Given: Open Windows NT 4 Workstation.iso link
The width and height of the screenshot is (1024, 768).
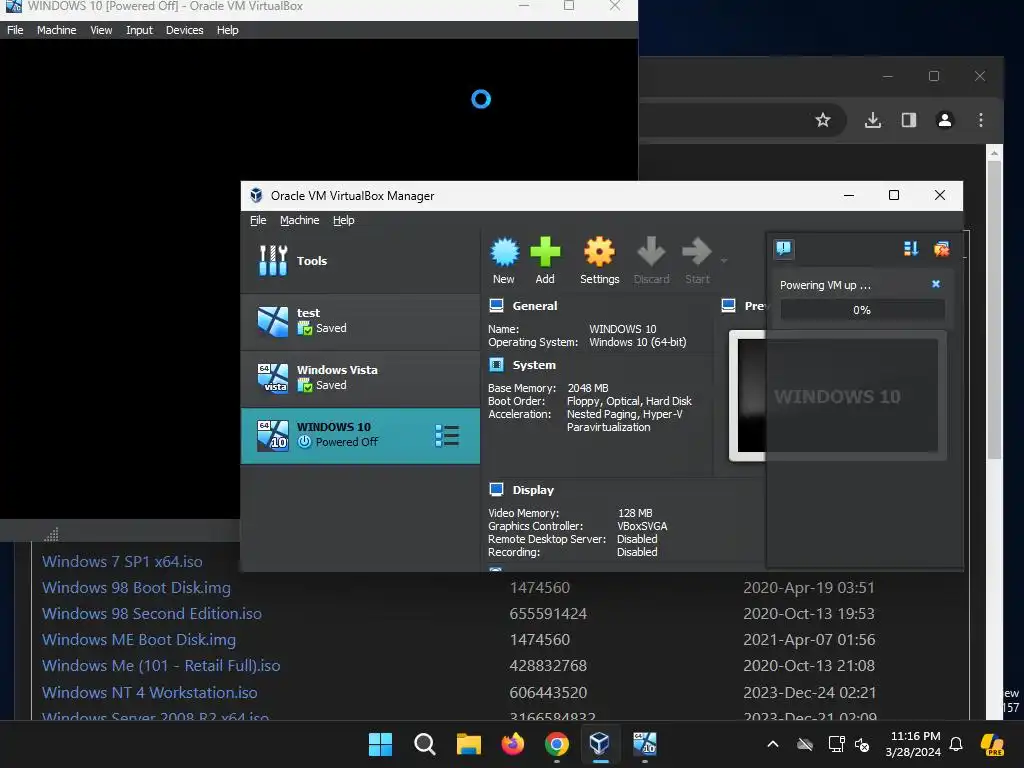Looking at the screenshot, I should (150, 692).
